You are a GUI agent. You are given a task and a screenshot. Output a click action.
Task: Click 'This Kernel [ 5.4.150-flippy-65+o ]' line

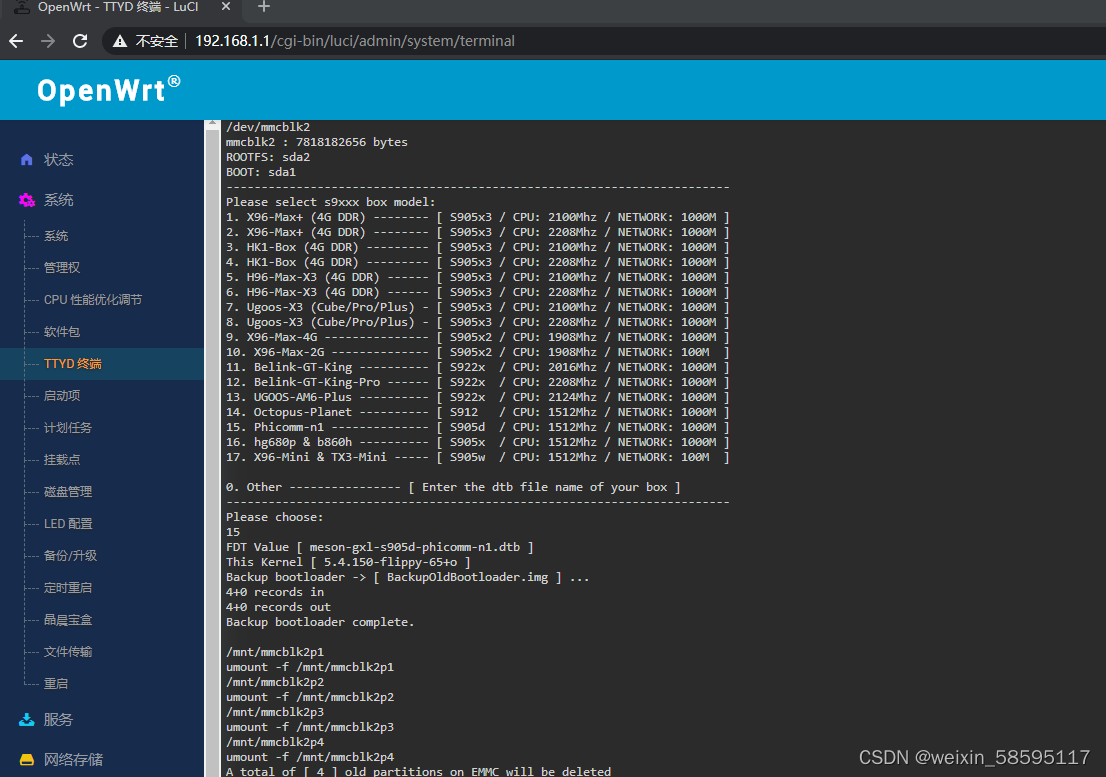[348, 562]
